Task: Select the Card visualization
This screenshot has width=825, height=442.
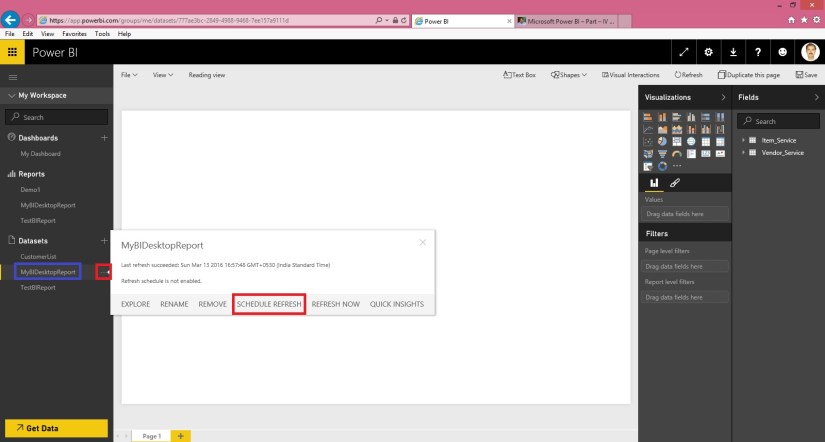Action: click(706, 154)
